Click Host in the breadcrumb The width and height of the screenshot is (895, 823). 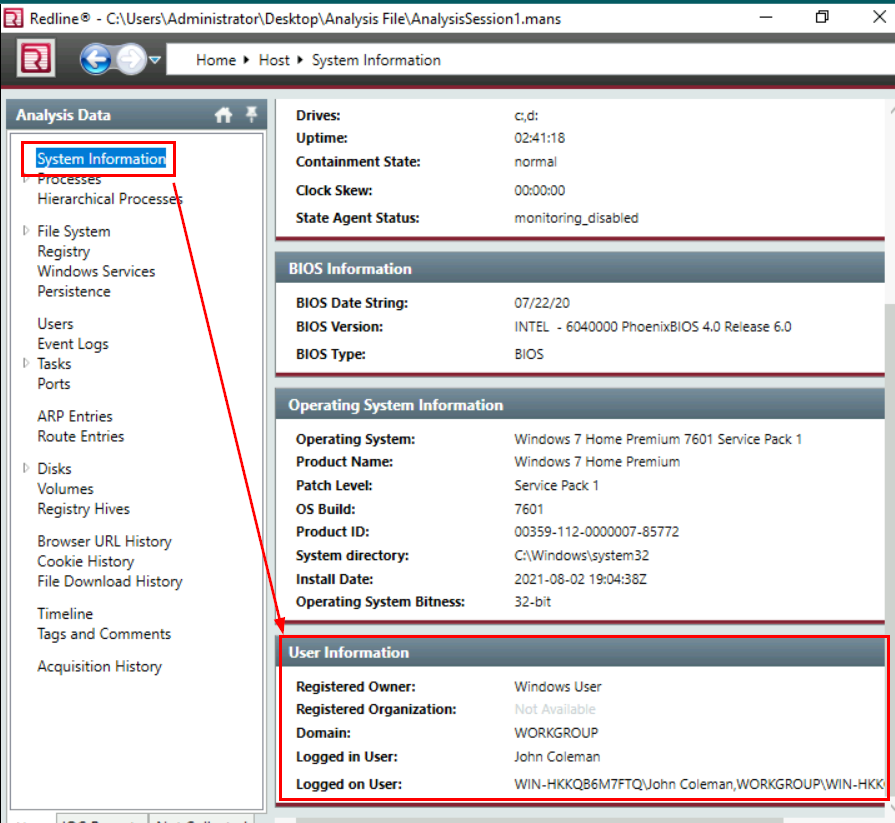click(274, 60)
